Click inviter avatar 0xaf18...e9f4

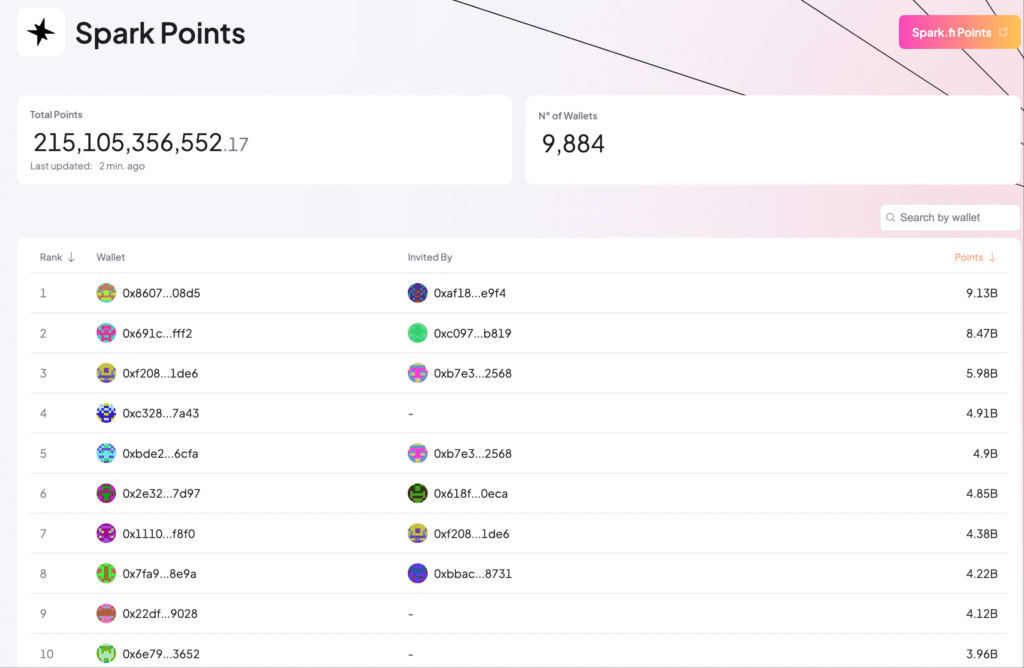(x=417, y=293)
